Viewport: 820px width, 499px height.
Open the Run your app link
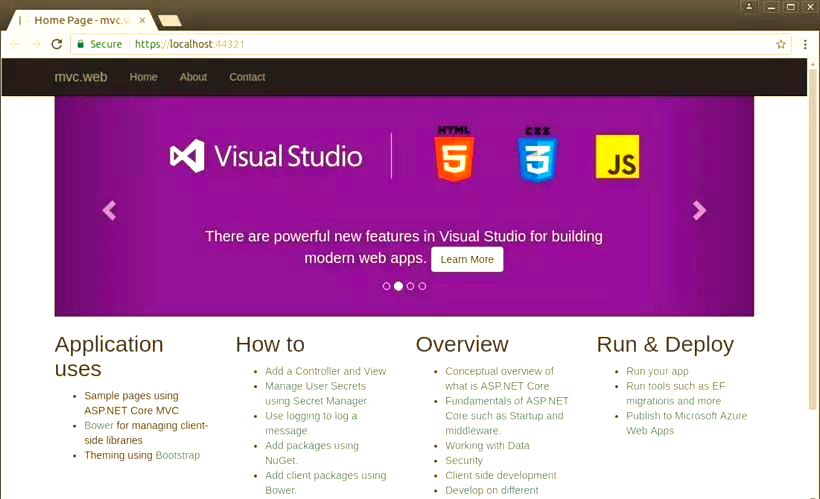657,371
